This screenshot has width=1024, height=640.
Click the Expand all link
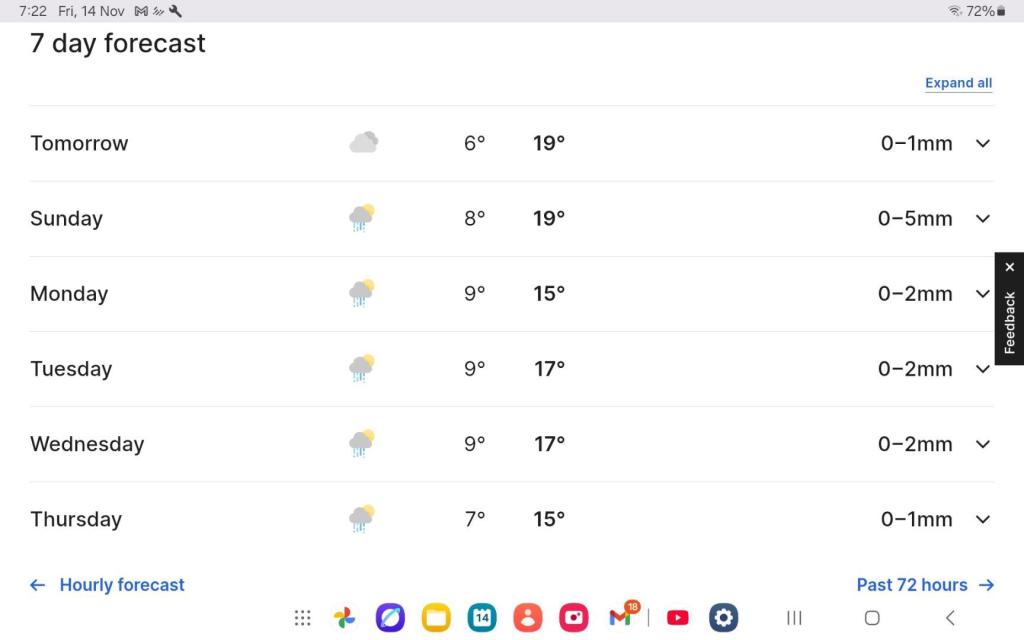tap(958, 83)
